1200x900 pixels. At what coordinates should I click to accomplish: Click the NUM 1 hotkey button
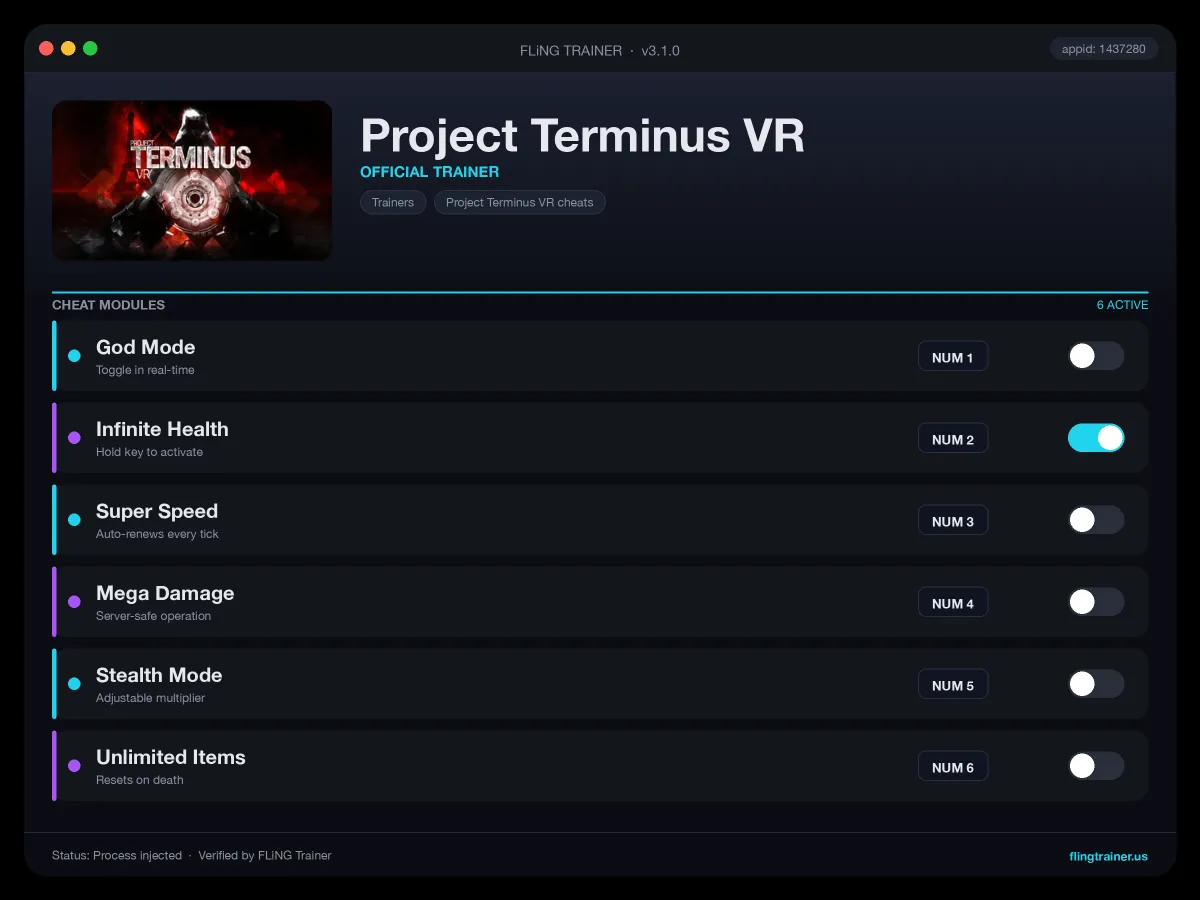tap(953, 357)
